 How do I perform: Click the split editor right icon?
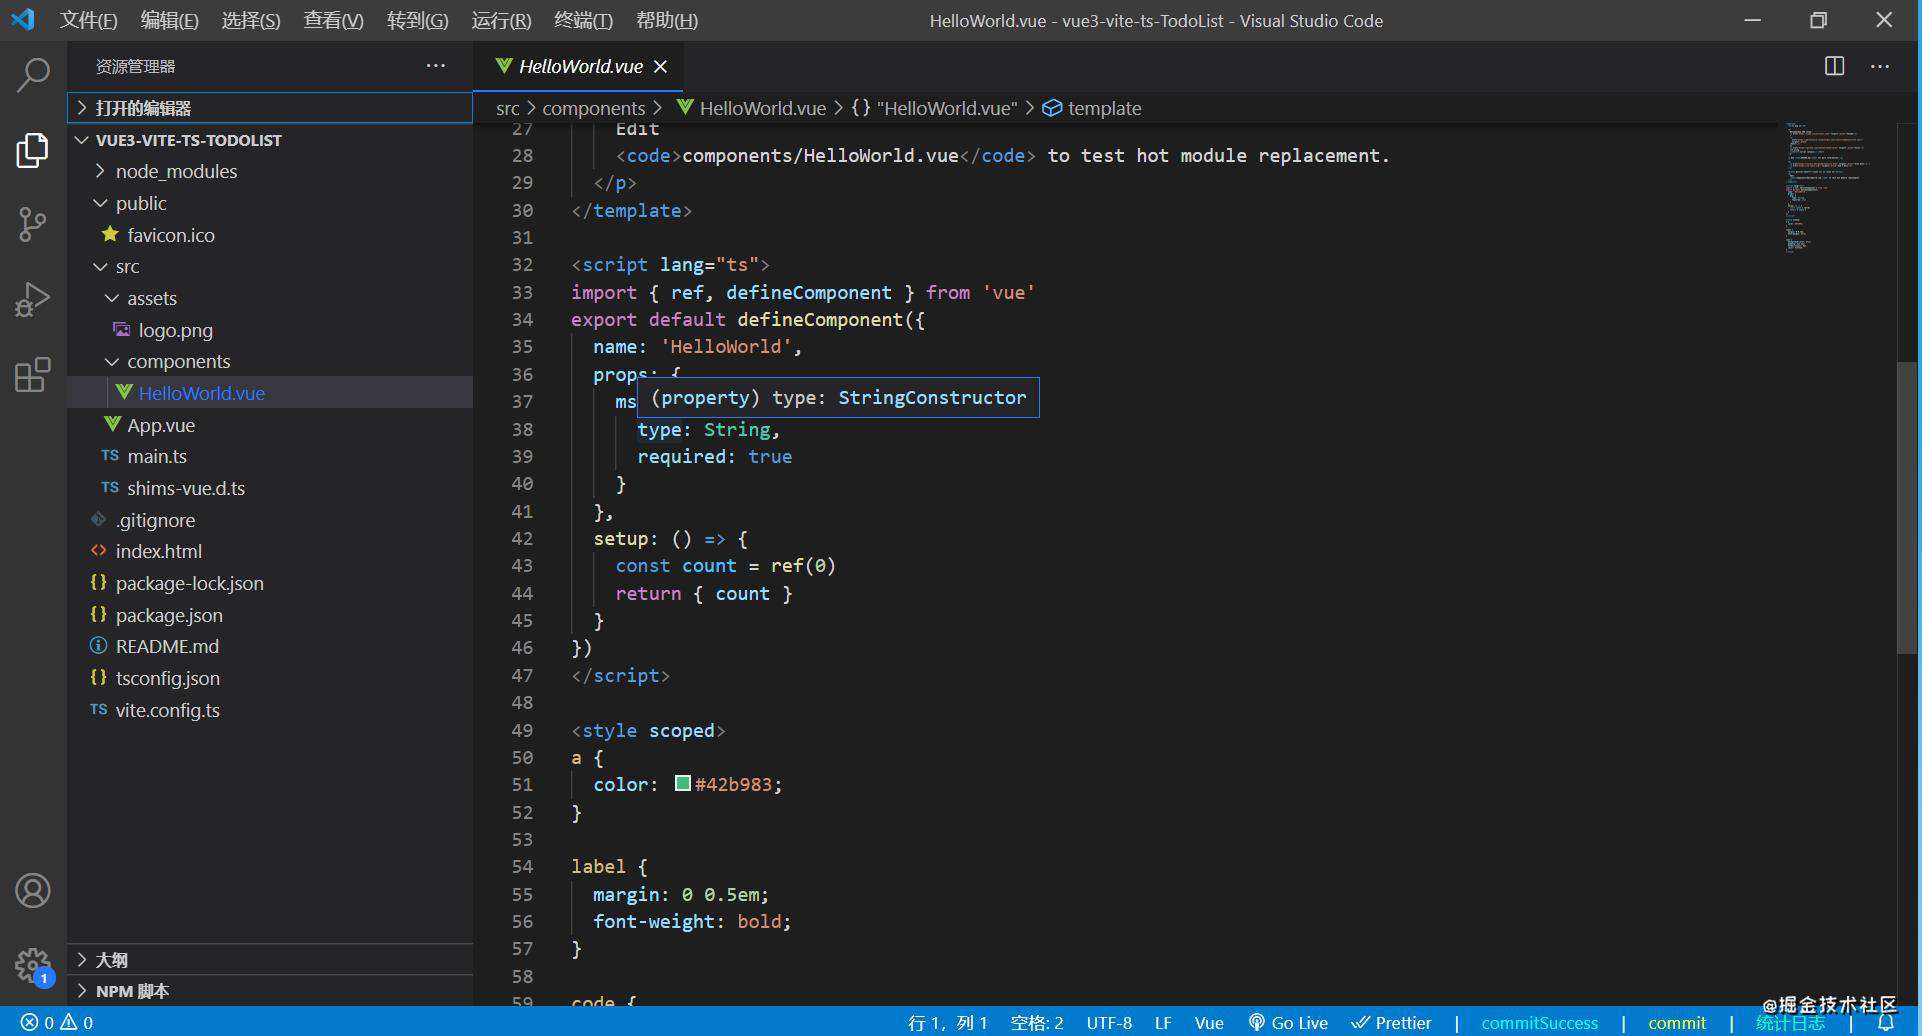tap(1834, 66)
